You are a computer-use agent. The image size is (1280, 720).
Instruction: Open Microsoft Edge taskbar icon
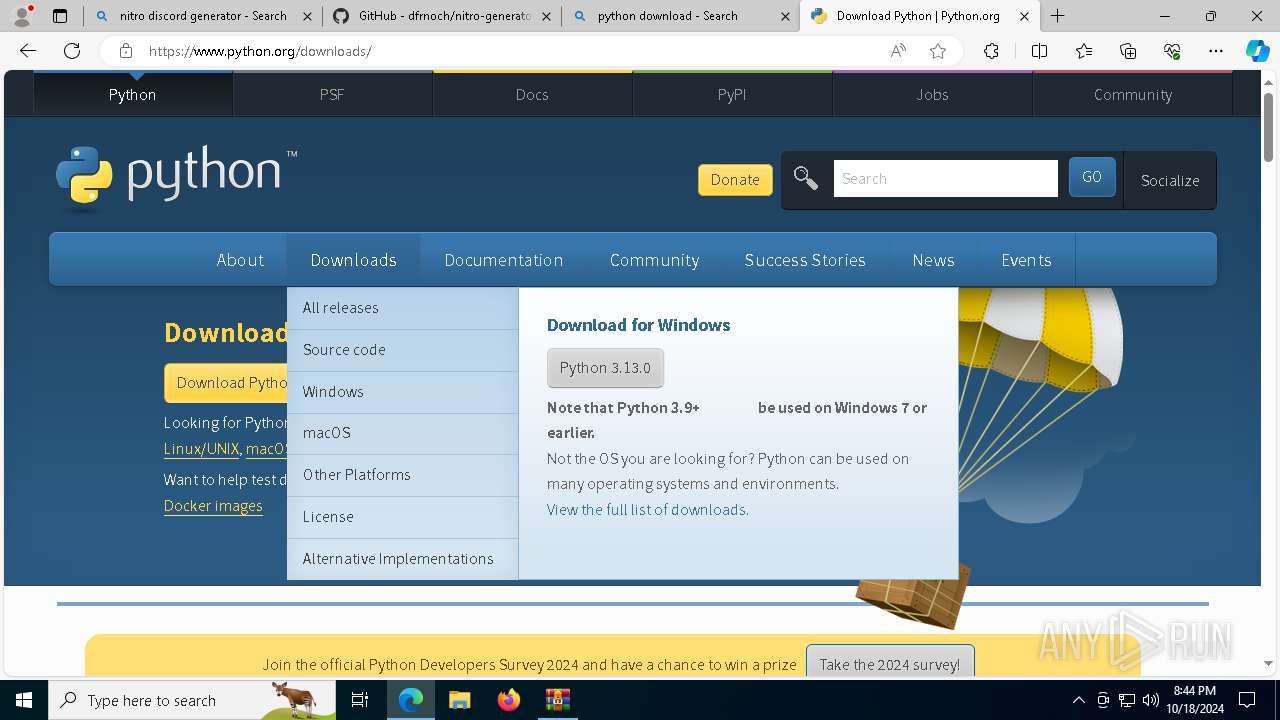coord(411,700)
